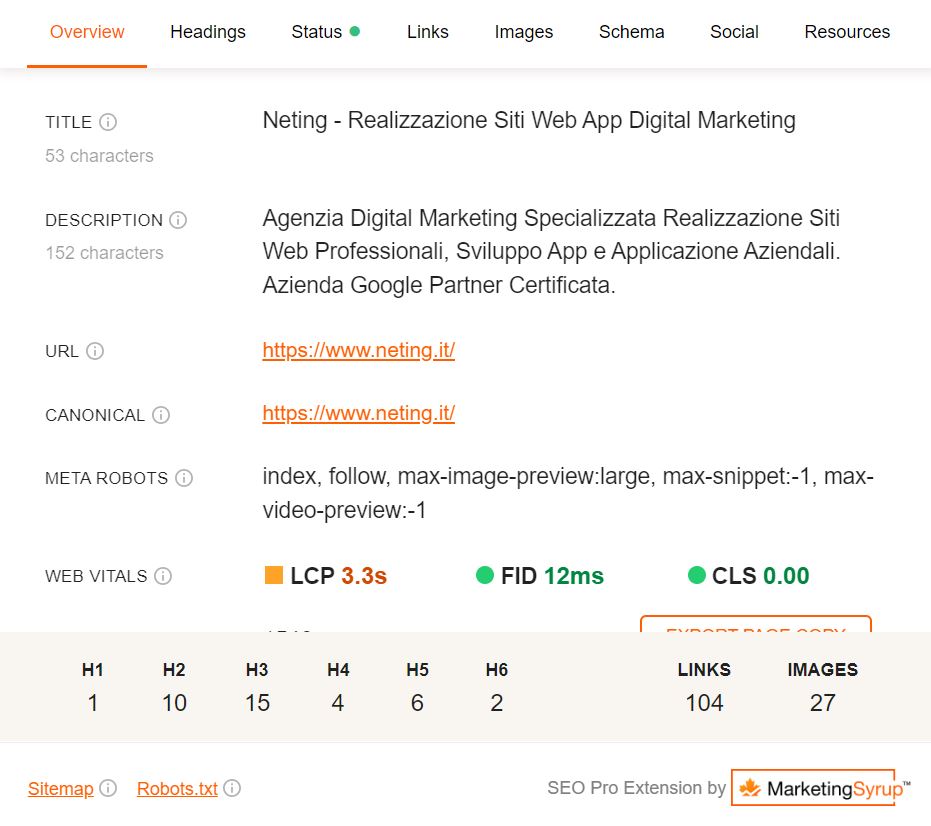Click the page title text 'Neting - Realizzazione Siti'
The height and width of the screenshot is (826, 931).
pos(394,120)
